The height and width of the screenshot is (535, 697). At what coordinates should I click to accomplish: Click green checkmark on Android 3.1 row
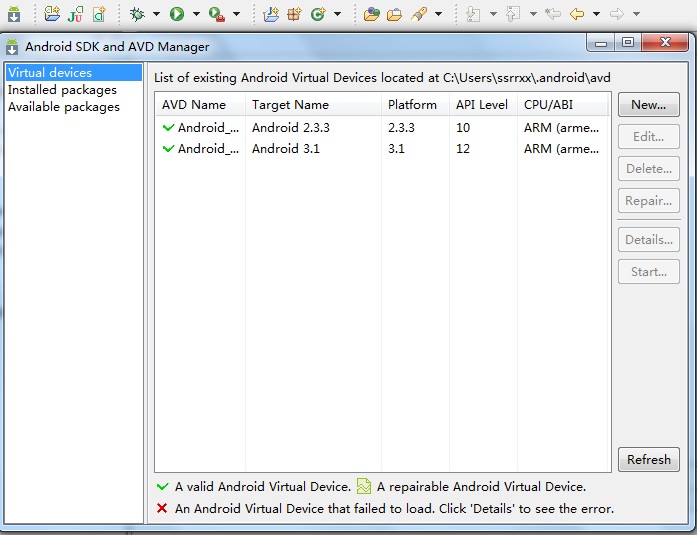168,148
